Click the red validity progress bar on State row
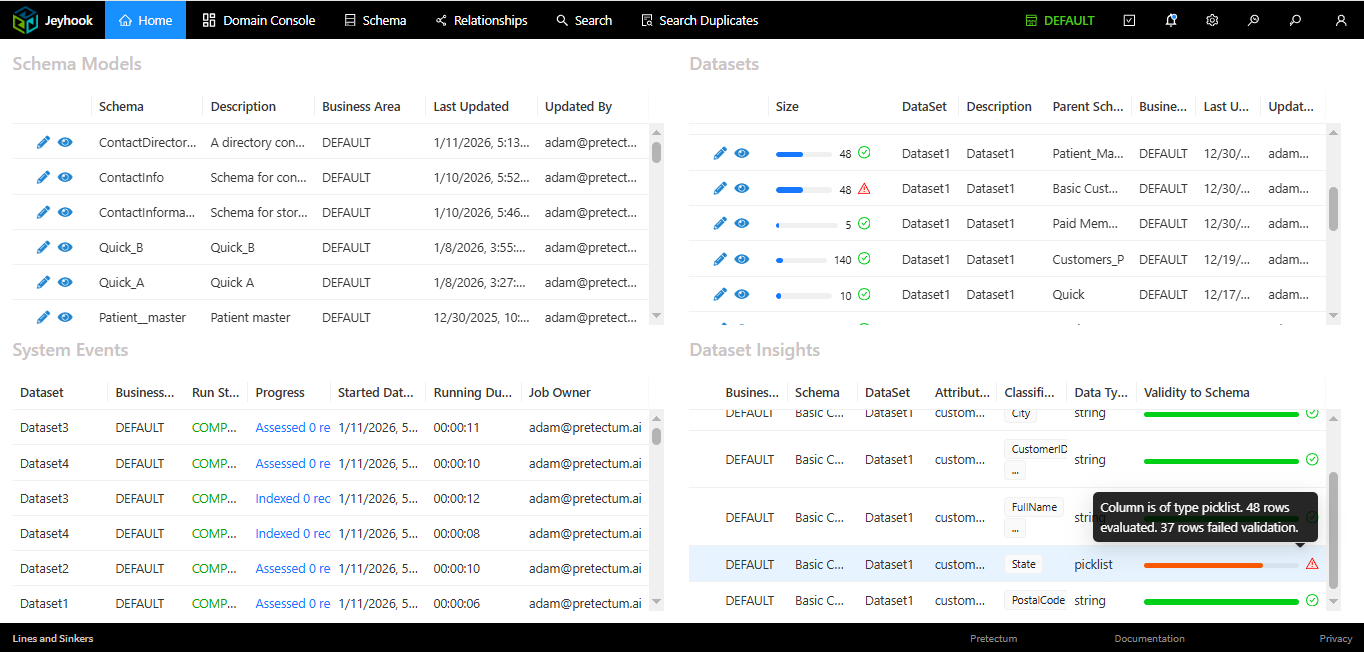This screenshot has width=1364, height=652. coord(1203,564)
